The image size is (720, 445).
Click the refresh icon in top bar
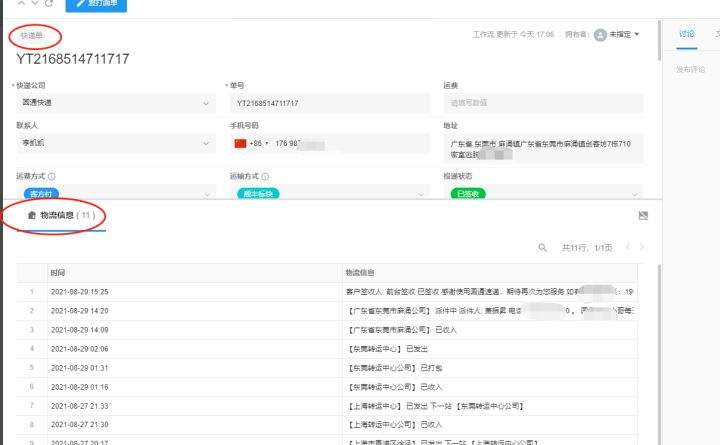(x=50, y=4)
